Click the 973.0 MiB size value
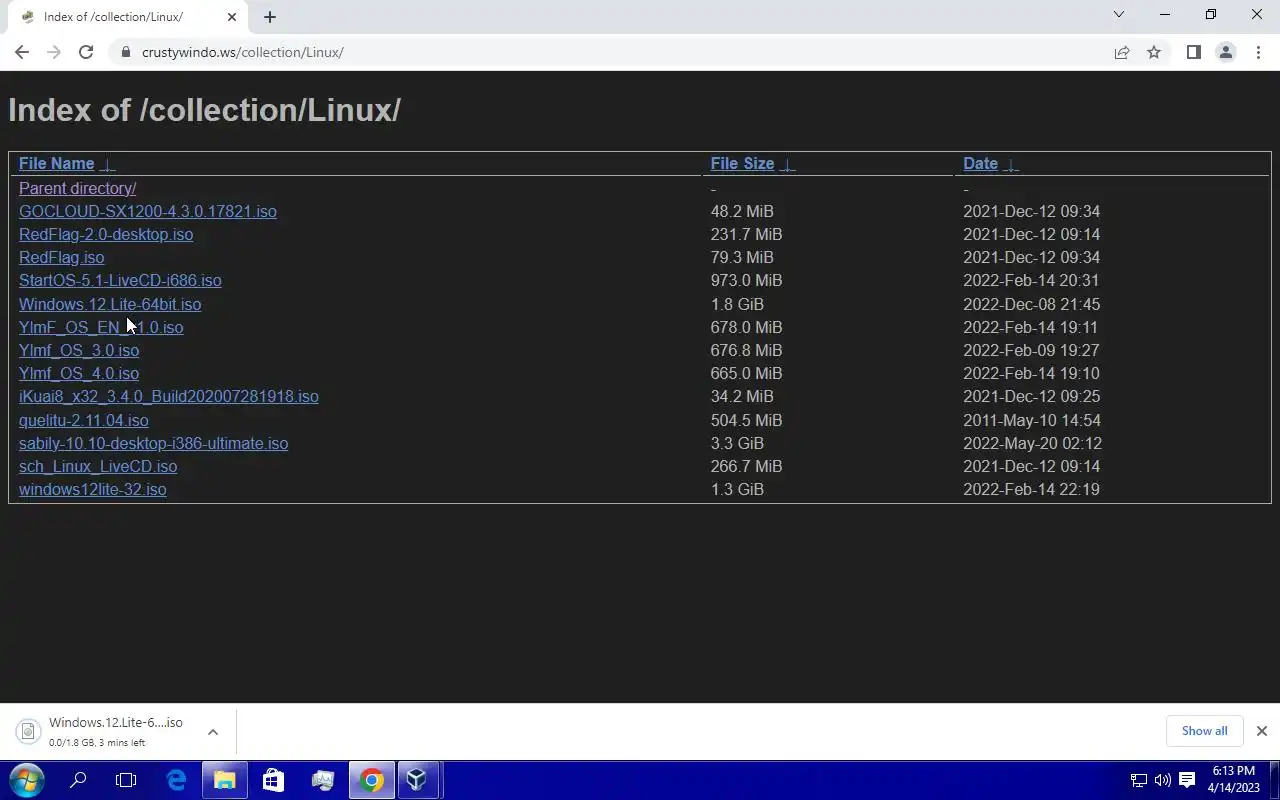 click(x=746, y=281)
